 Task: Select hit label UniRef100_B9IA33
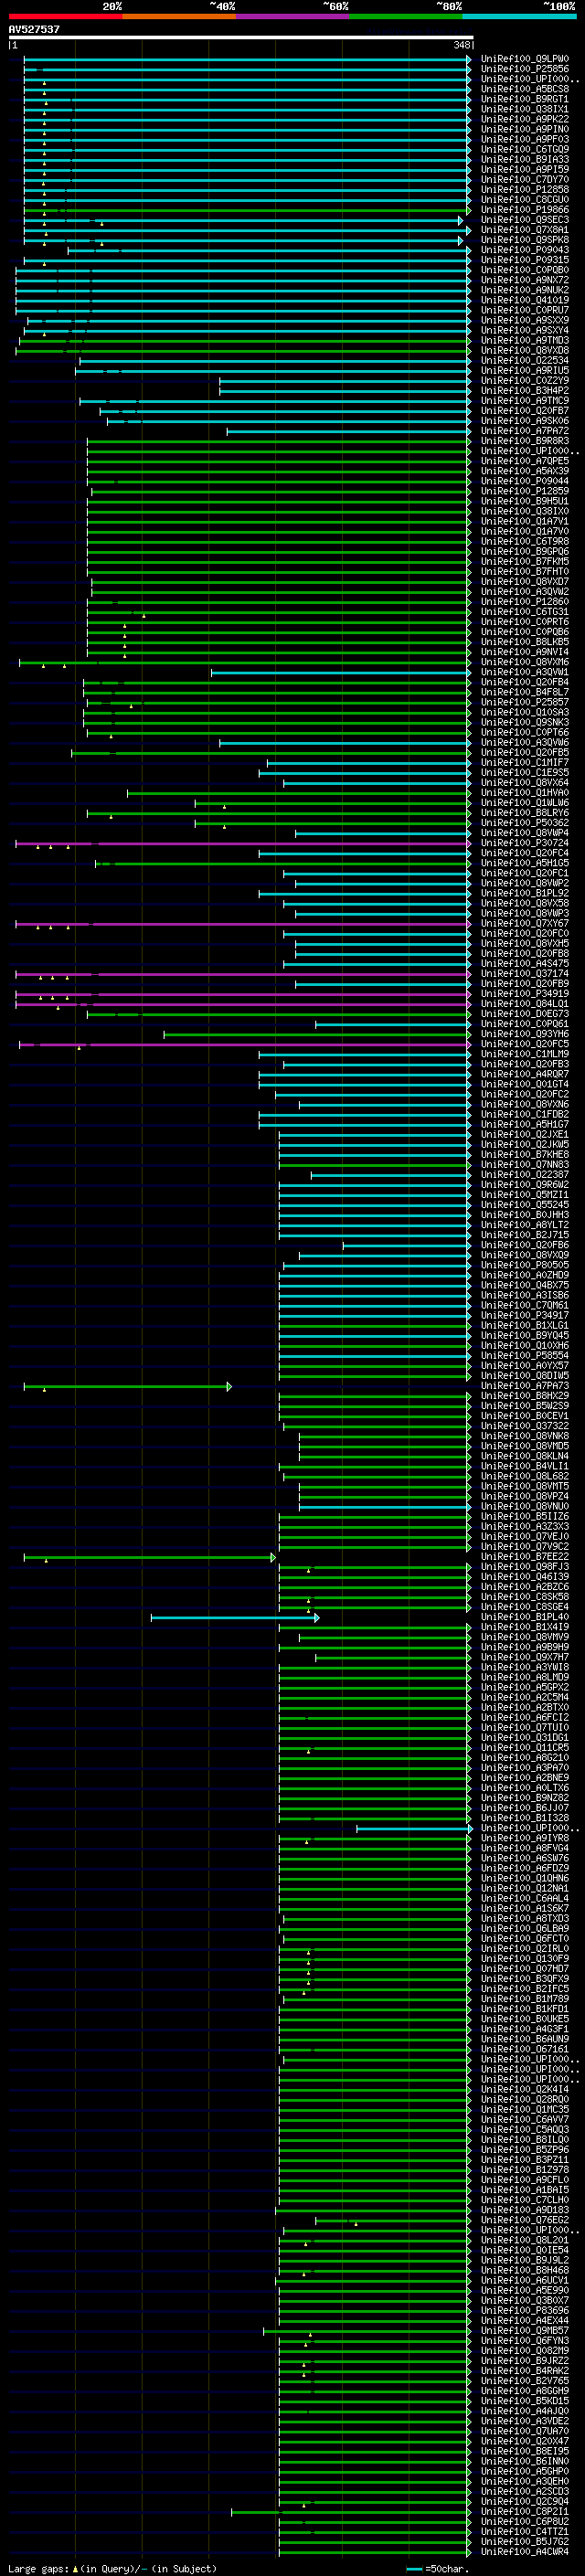click(x=525, y=159)
